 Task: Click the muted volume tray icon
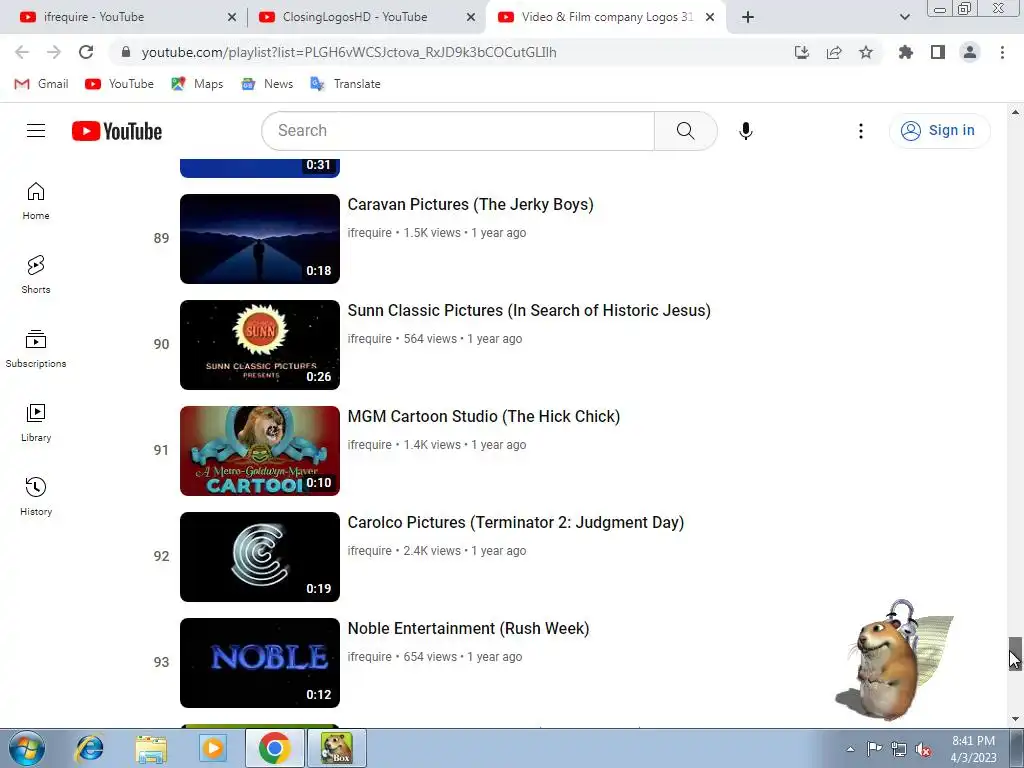(x=923, y=749)
